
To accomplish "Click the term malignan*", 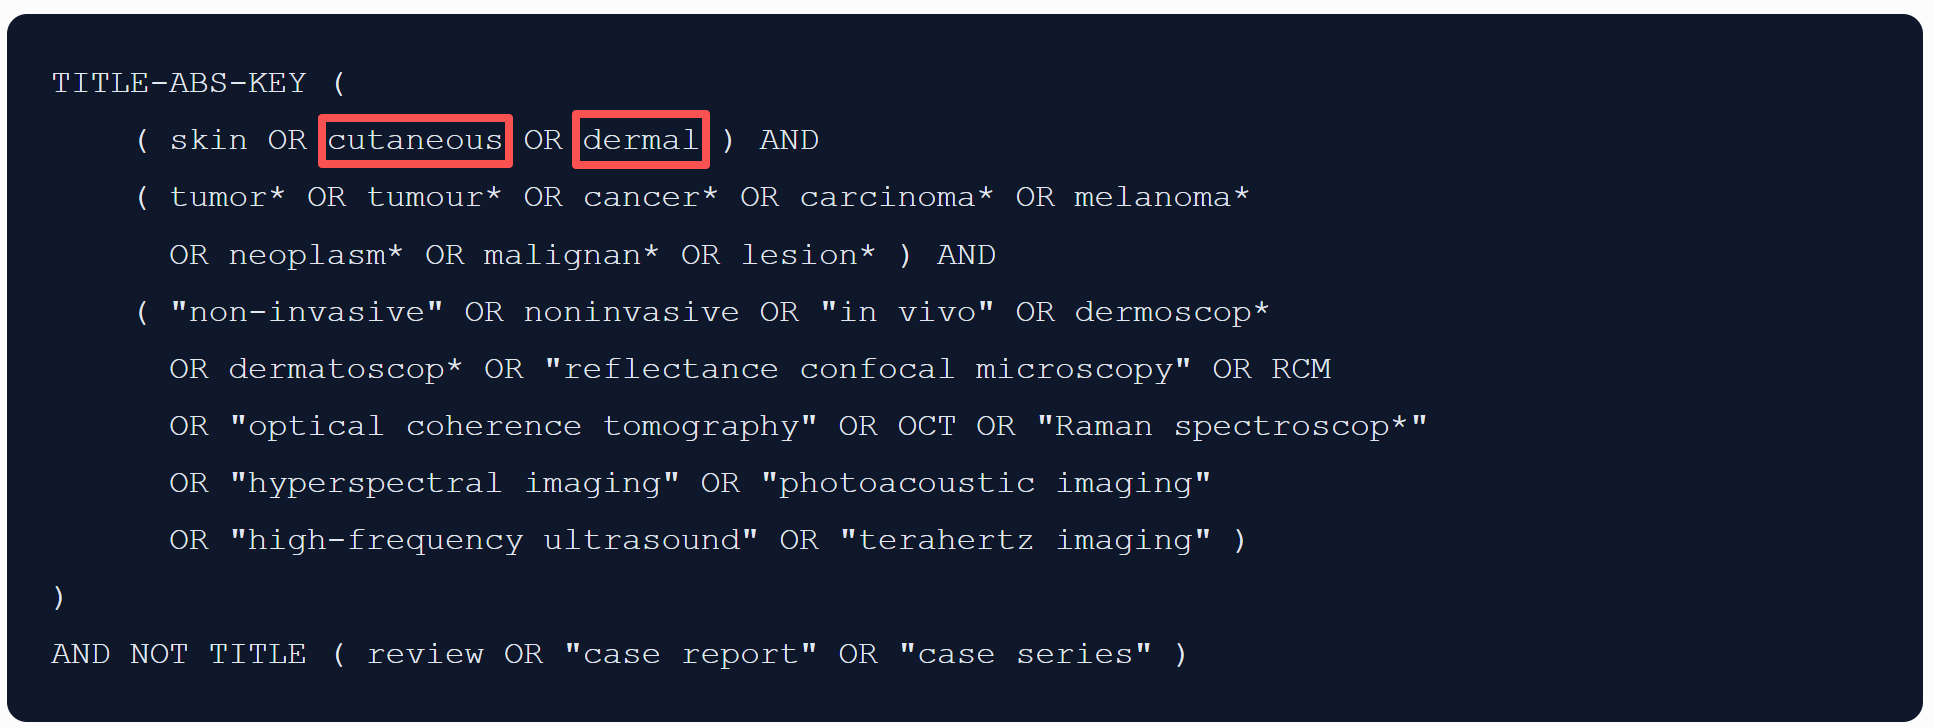I will click(571, 255).
